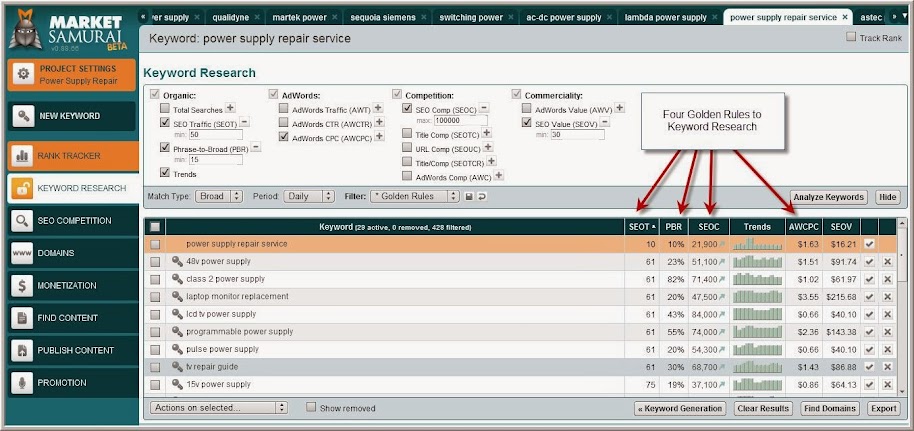Enable Title Comp (SEOTC) checkbox
The image size is (914, 431).
pyautogui.click(x=407, y=134)
